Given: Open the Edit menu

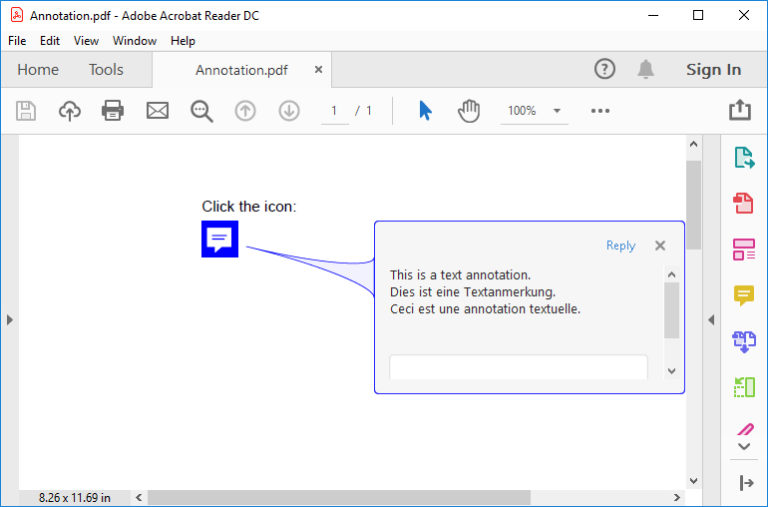Looking at the screenshot, I should coord(49,41).
